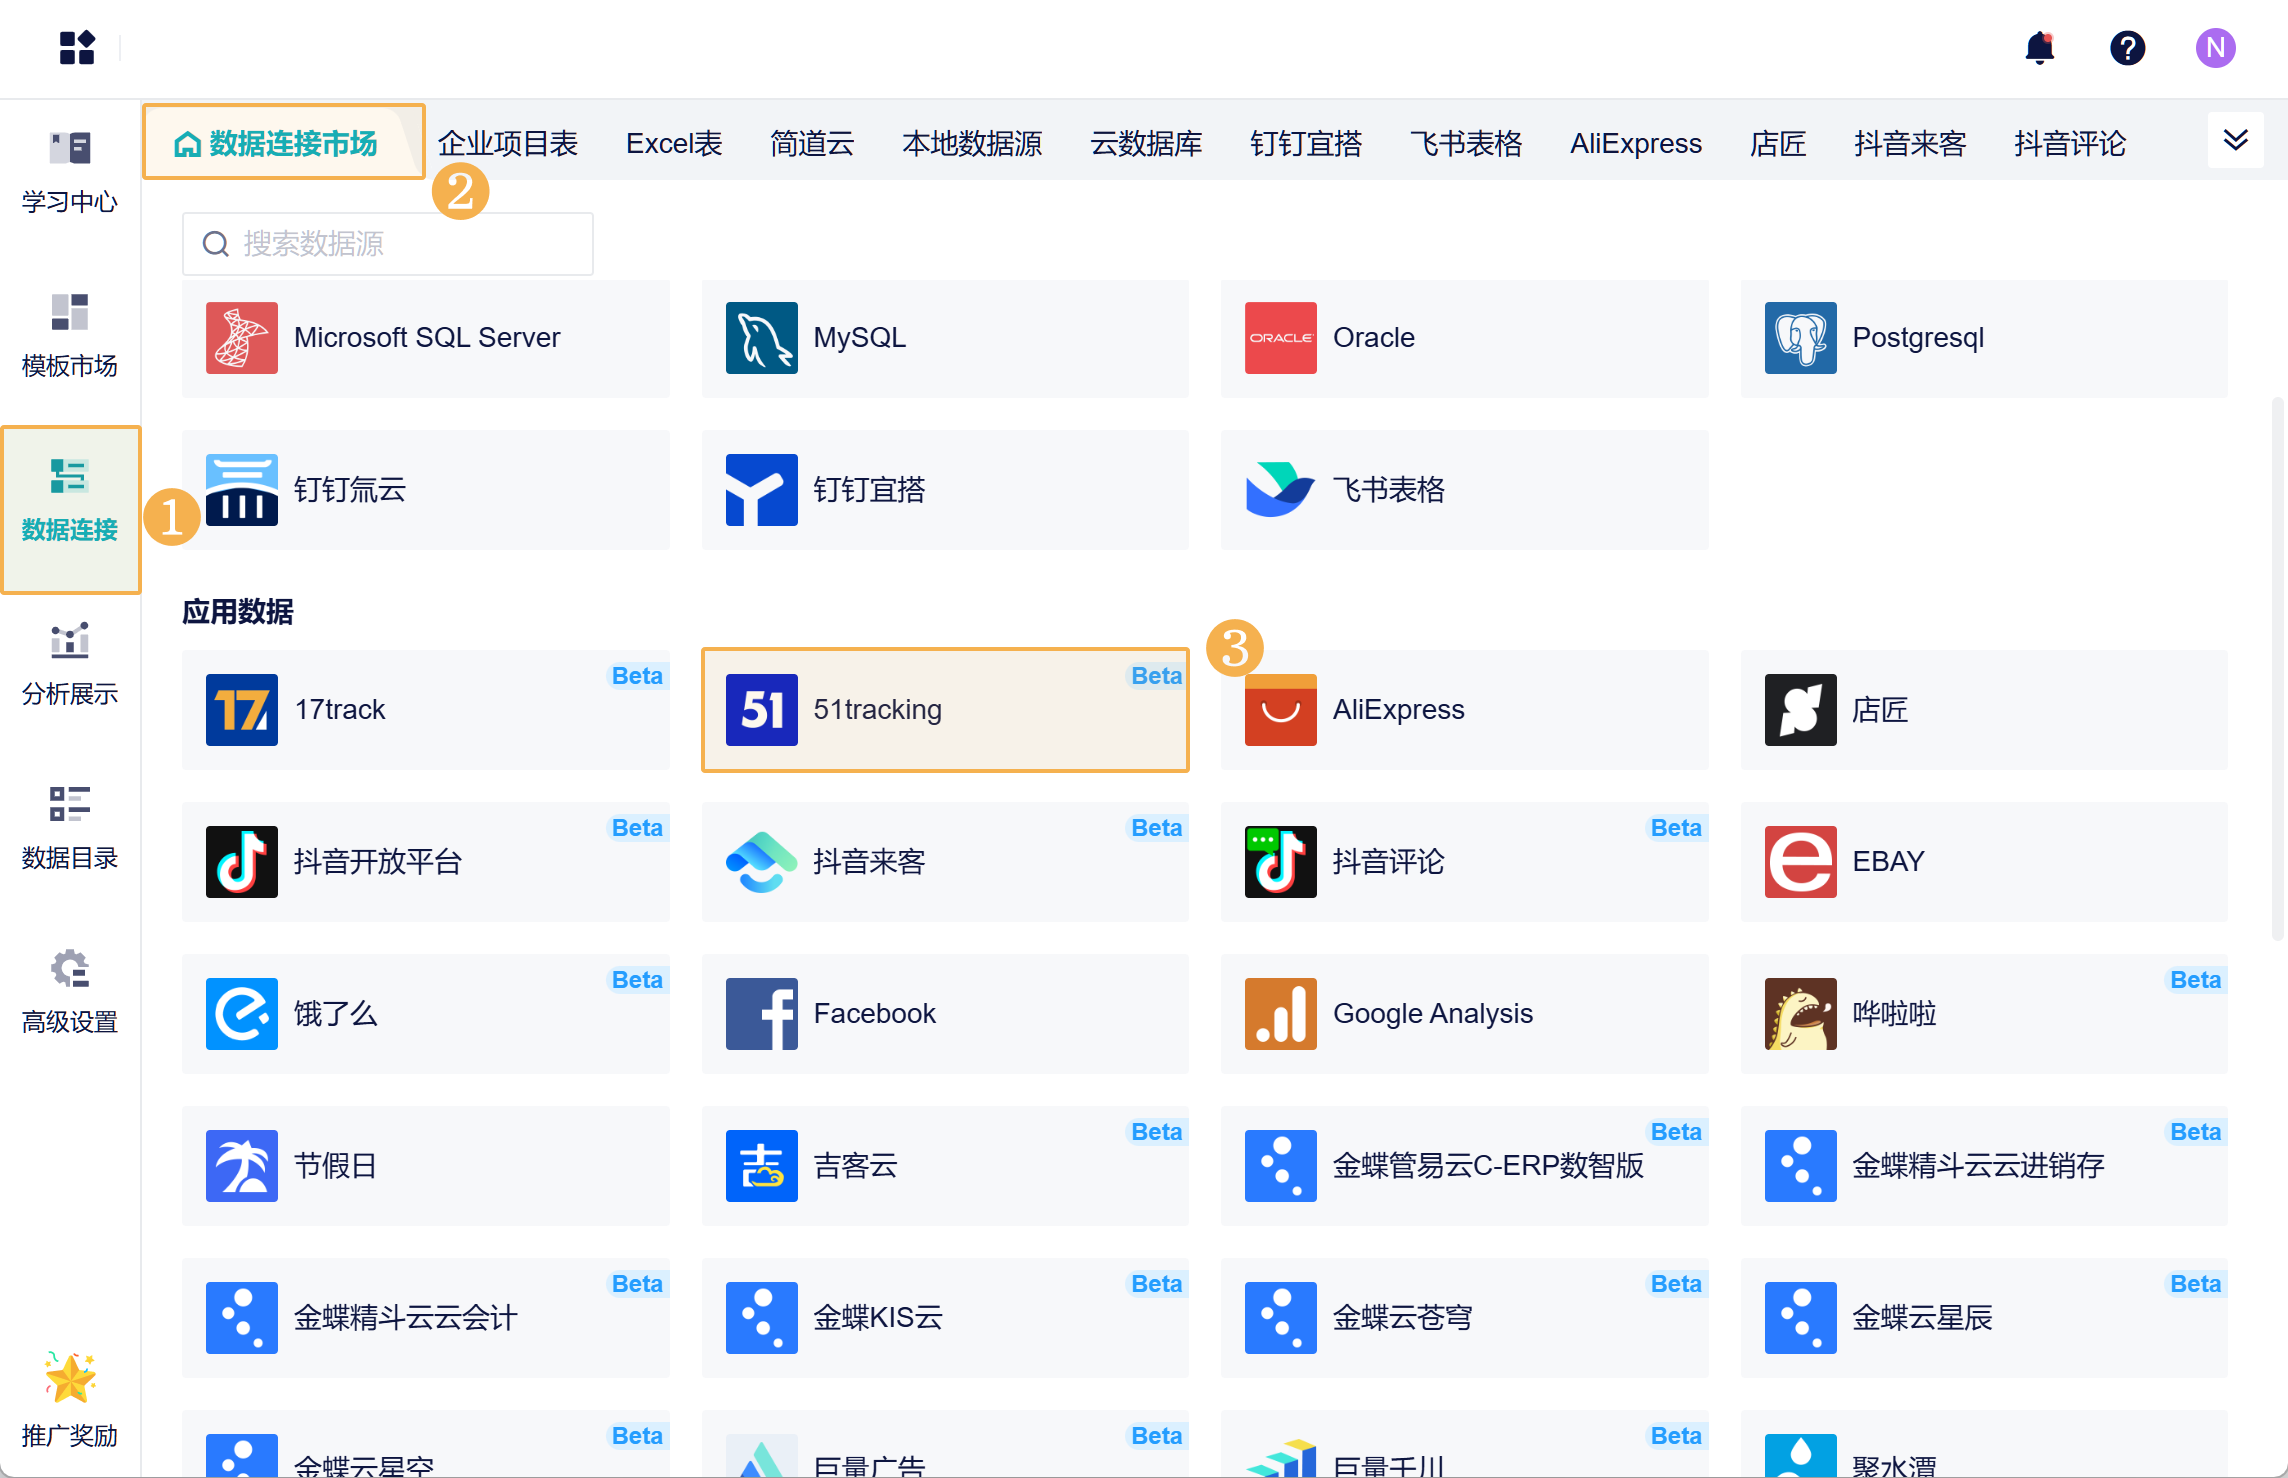Switch to the 云数据库 tab
2288x1478 pixels.
pos(1146,143)
